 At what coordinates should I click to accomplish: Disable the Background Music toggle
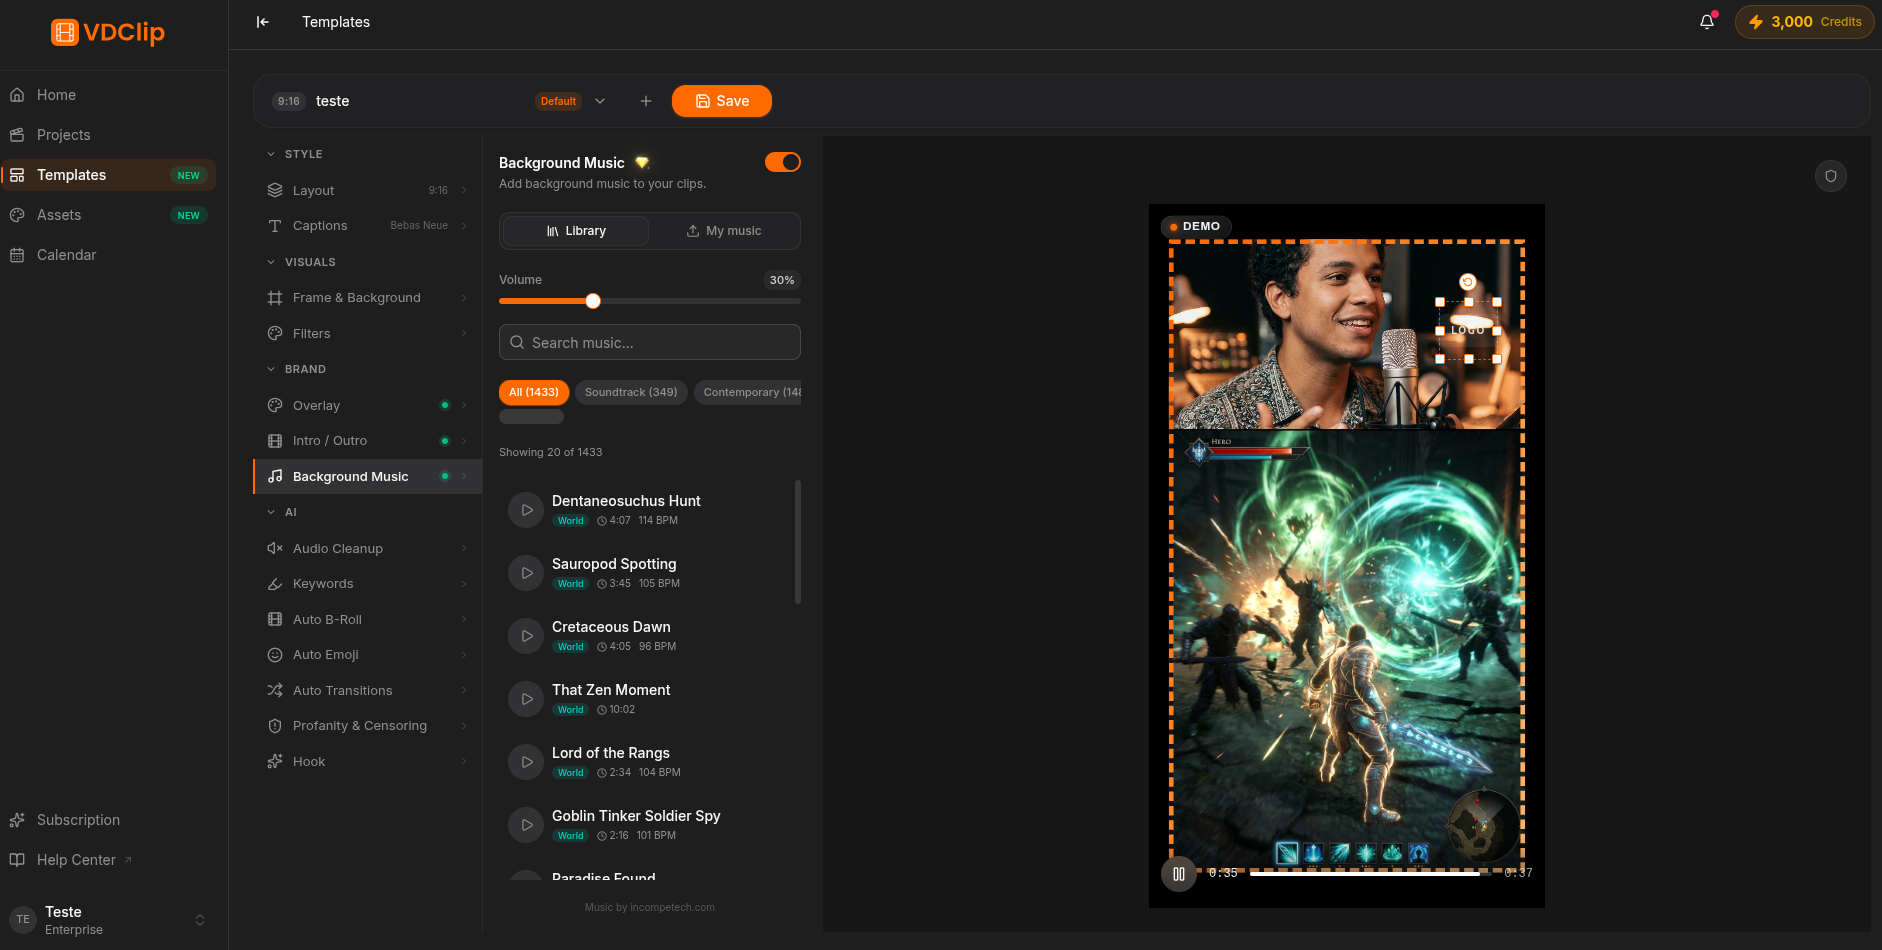(x=783, y=162)
